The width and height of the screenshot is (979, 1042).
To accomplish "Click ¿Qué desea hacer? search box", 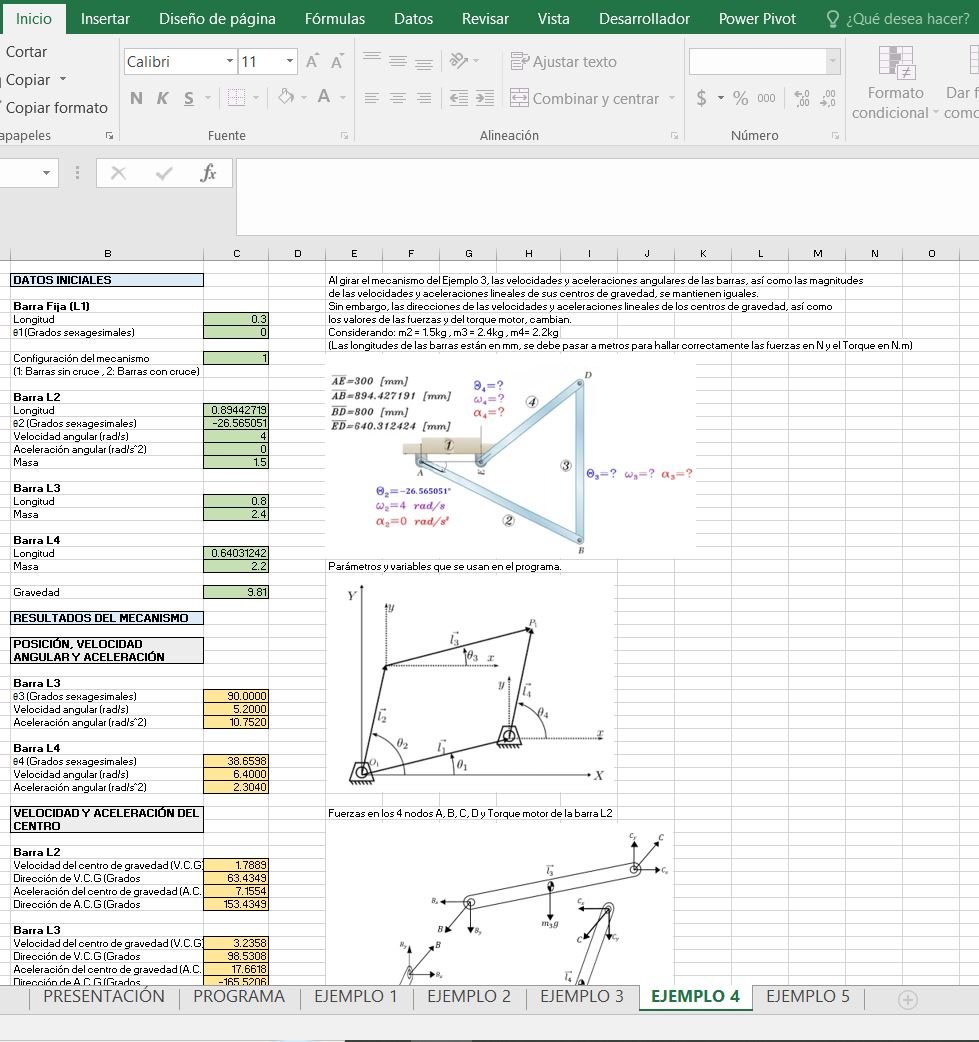I will pos(899,19).
